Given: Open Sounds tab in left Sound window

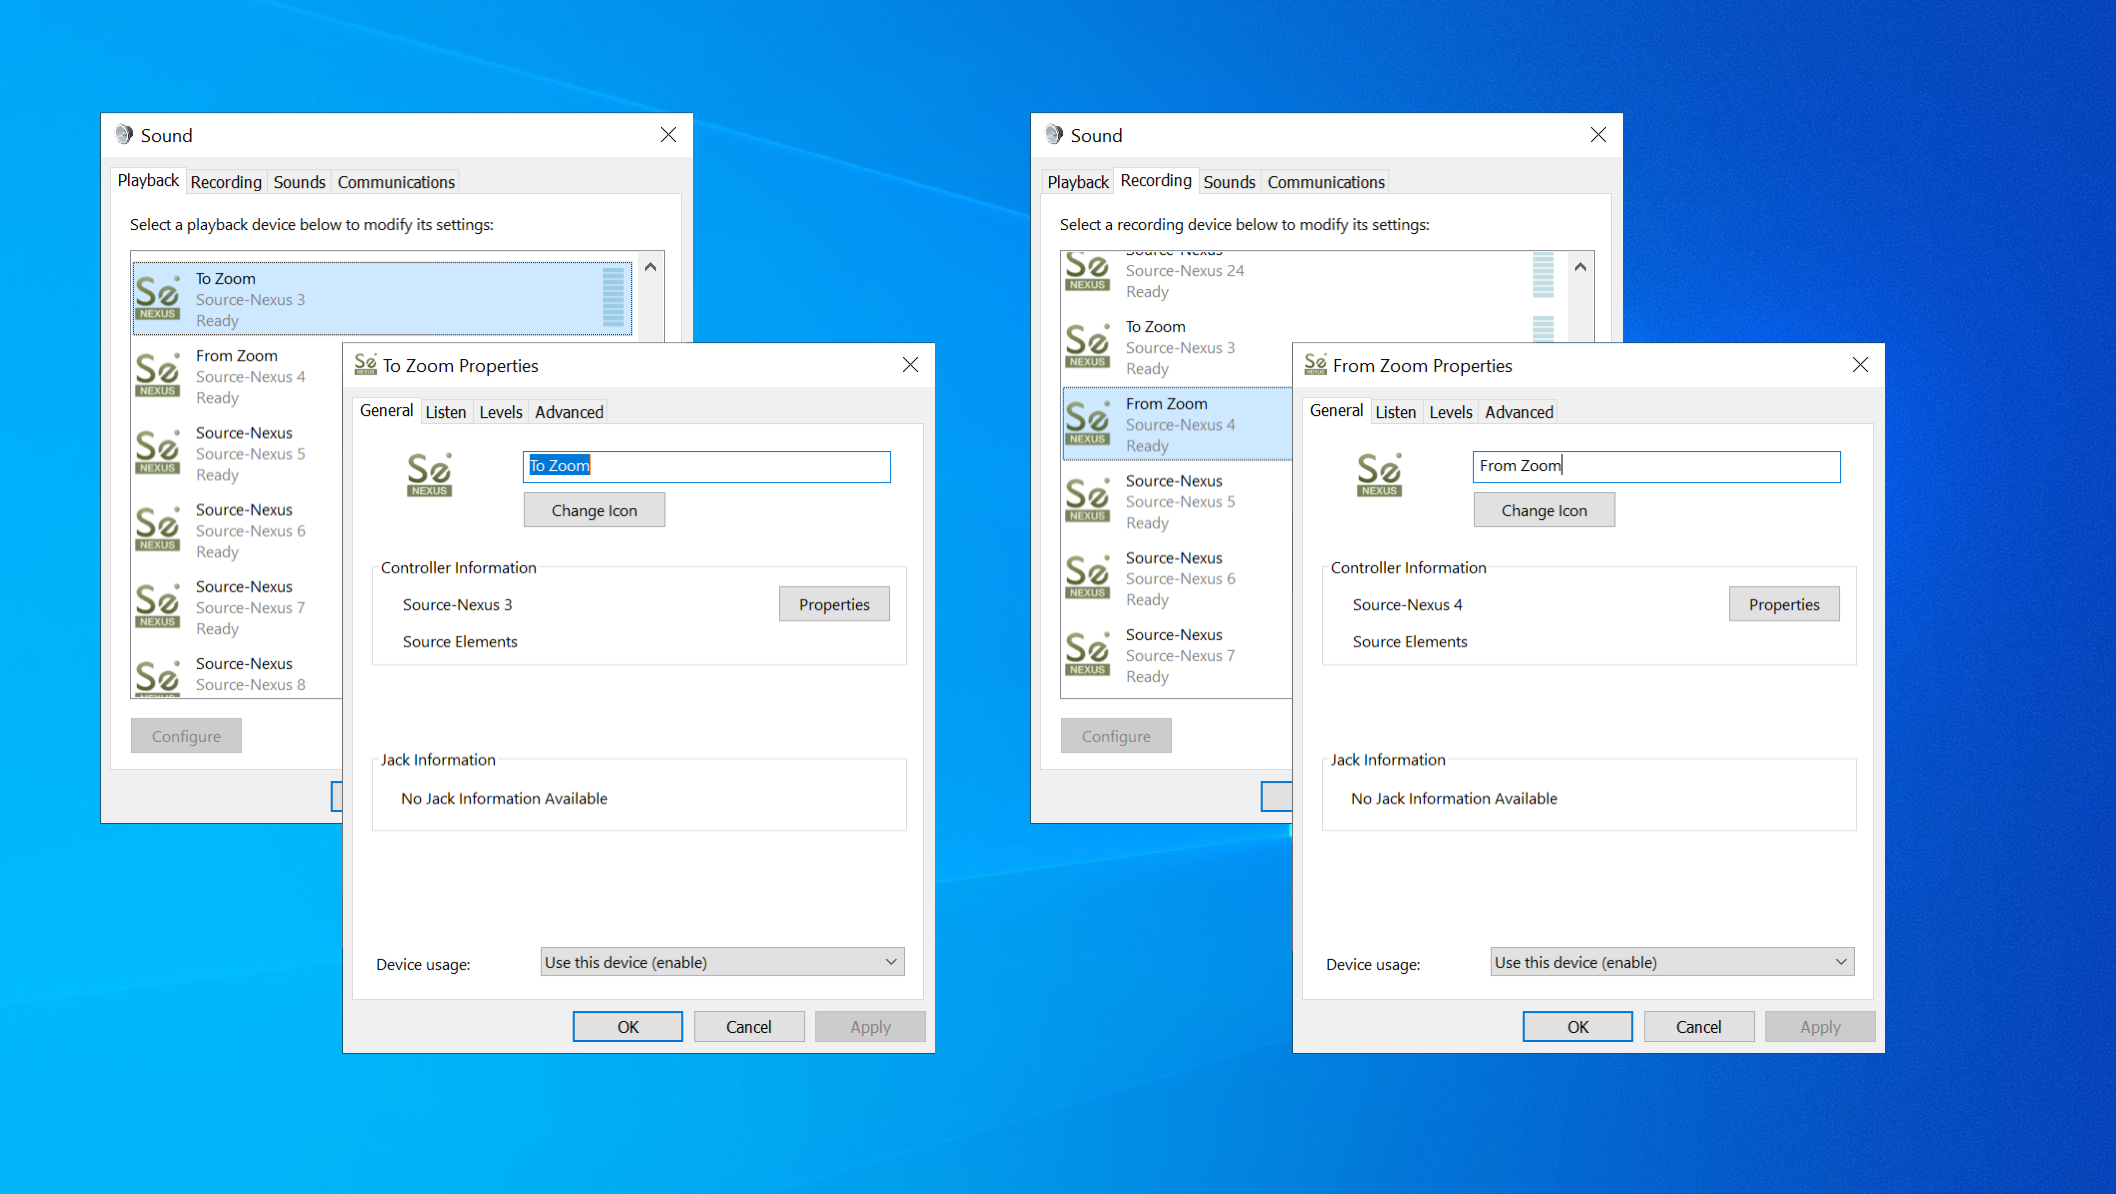Looking at the screenshot, I should coord(299,182).
